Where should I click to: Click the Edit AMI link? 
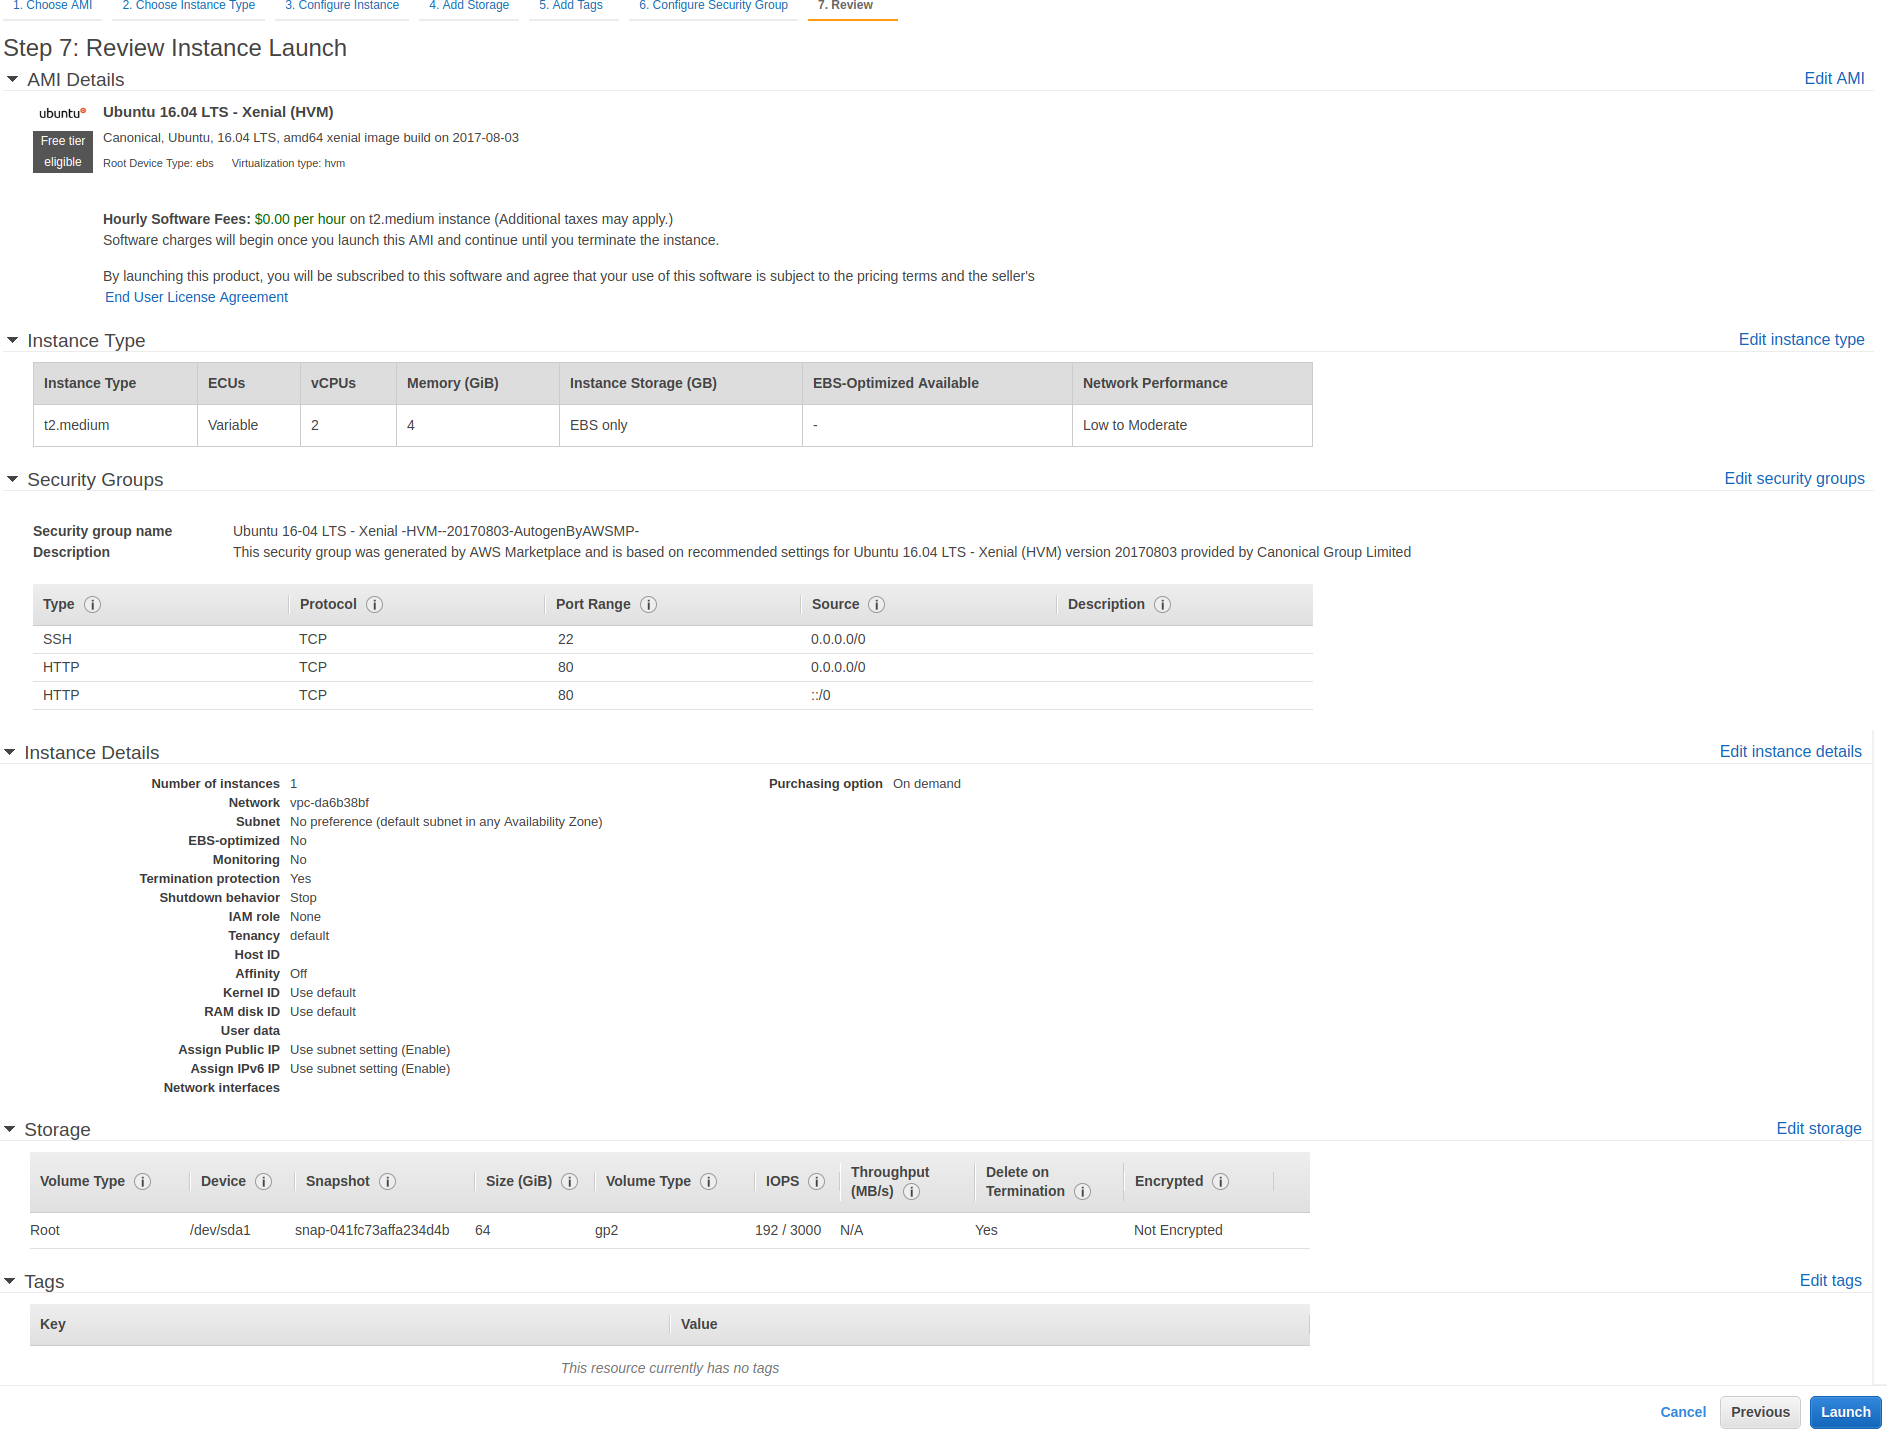1834,79
